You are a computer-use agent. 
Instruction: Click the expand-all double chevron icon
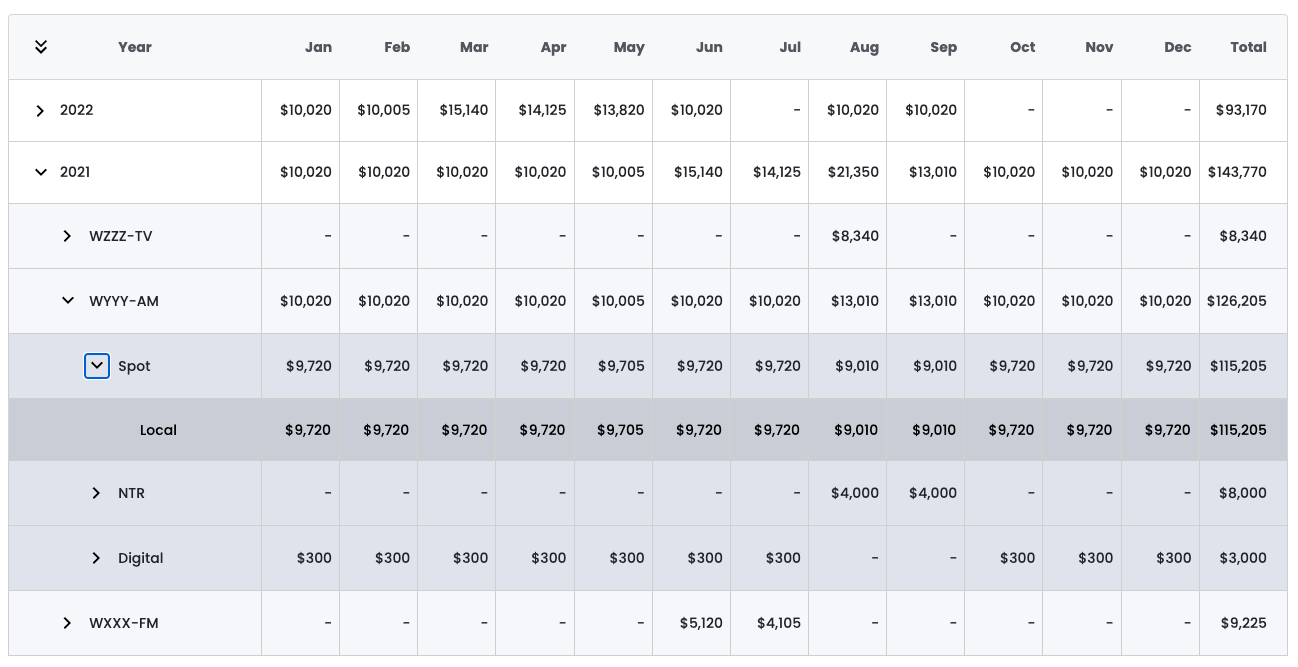[41, 47]
